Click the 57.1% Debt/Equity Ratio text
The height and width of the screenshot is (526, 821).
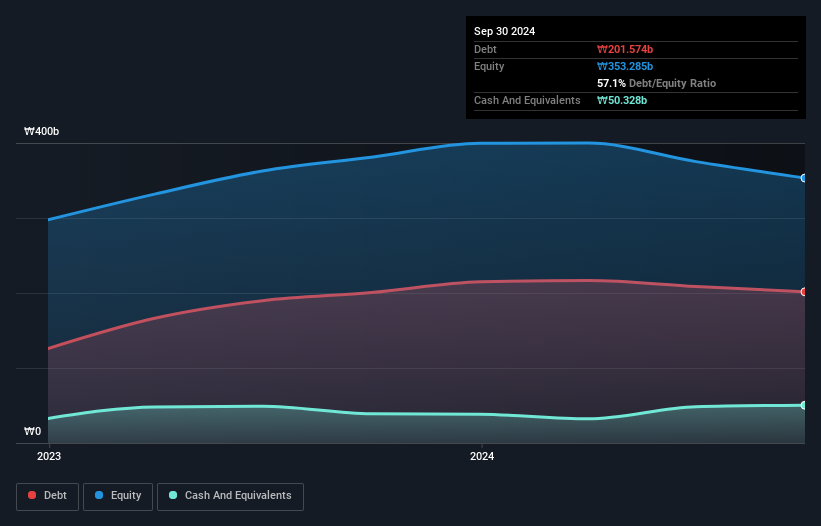[x=656, y=83]
